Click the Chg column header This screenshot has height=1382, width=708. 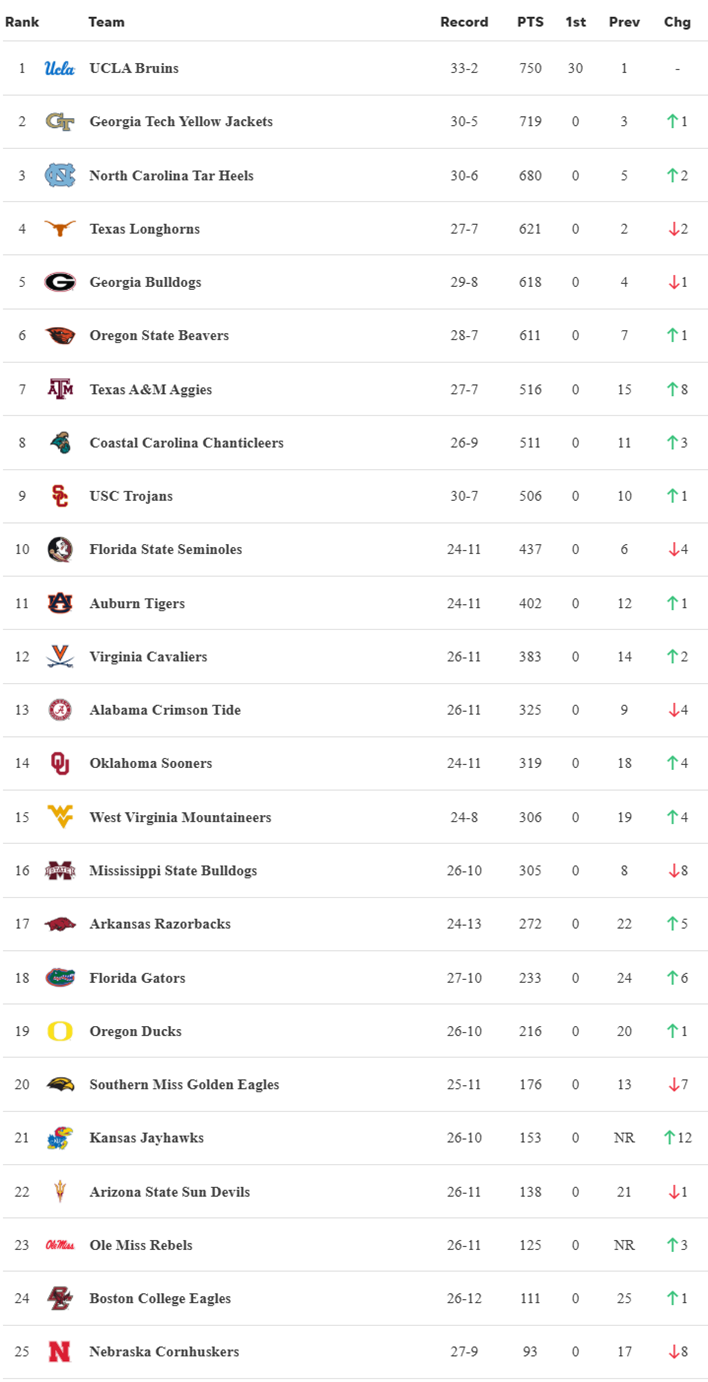pos(677,22)
